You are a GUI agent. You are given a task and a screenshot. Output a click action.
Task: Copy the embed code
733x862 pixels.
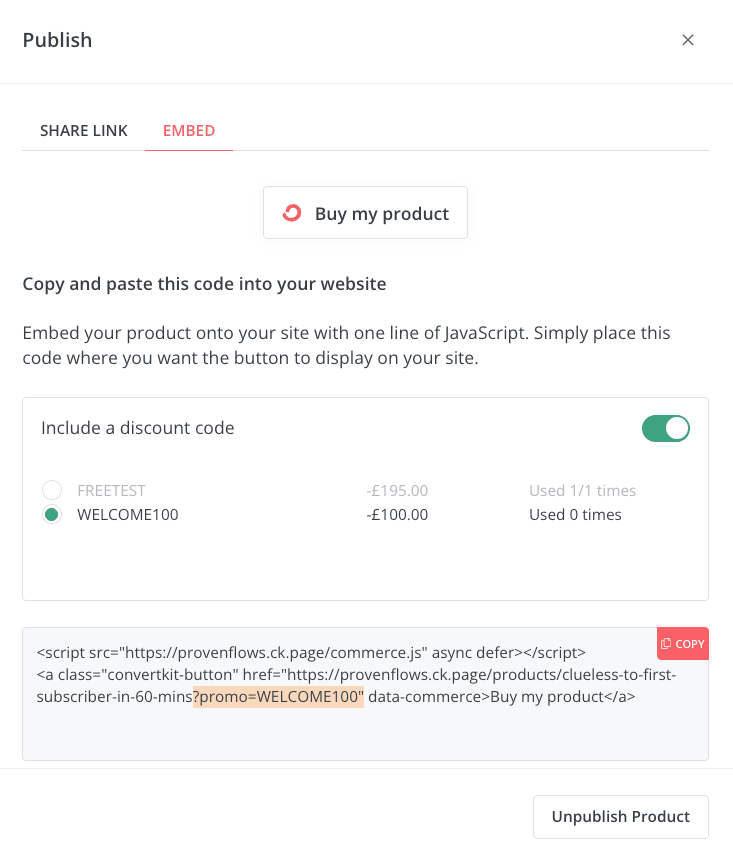coord(682,643)
